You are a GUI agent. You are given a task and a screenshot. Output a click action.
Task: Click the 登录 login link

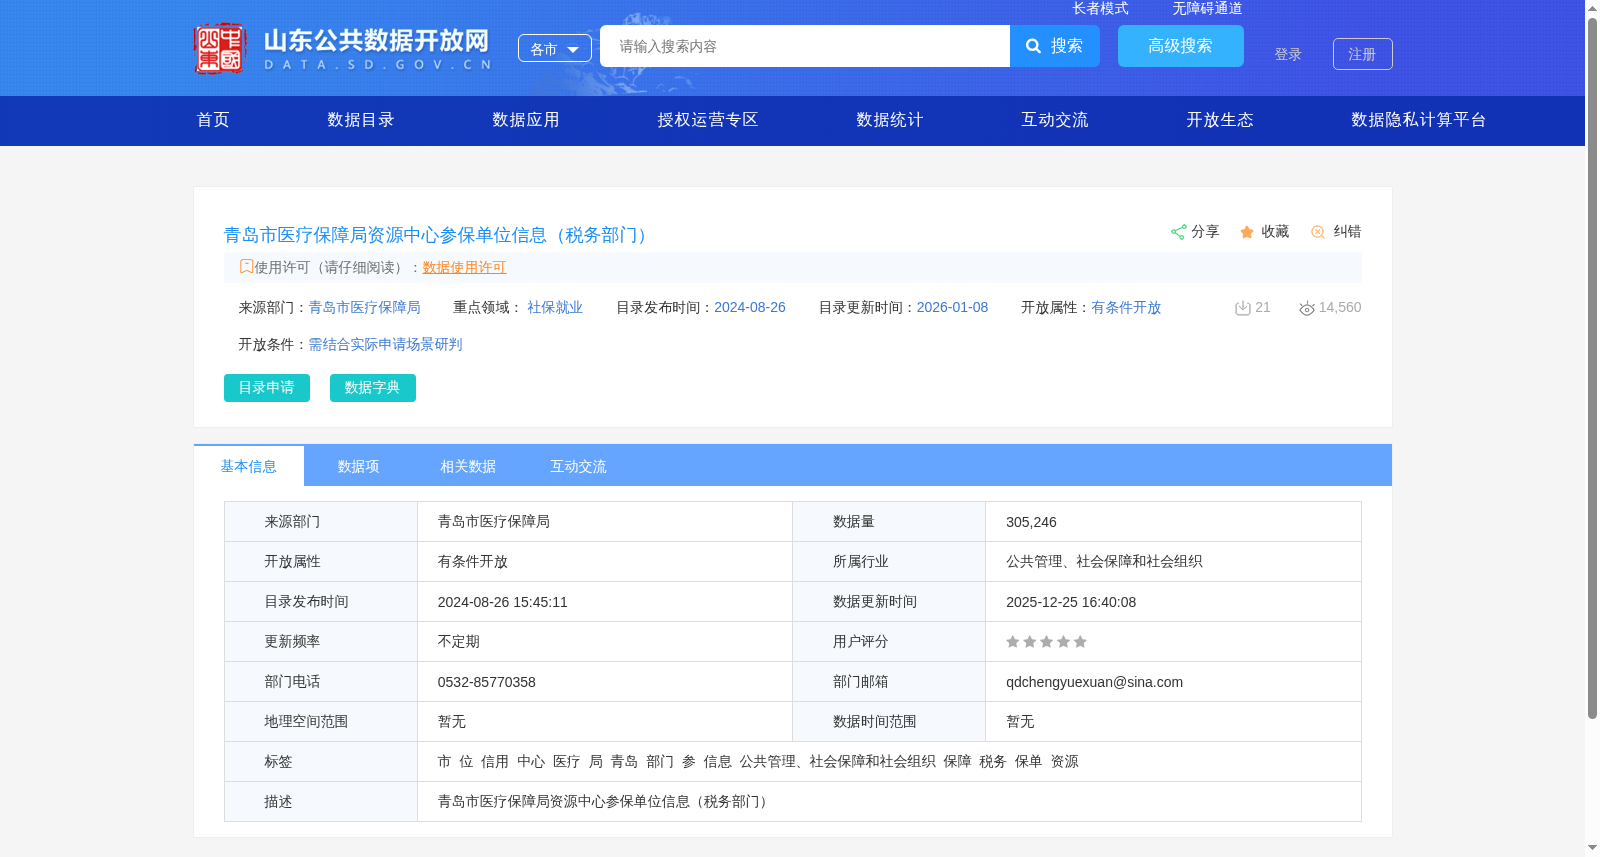(x=1288, y=54)
